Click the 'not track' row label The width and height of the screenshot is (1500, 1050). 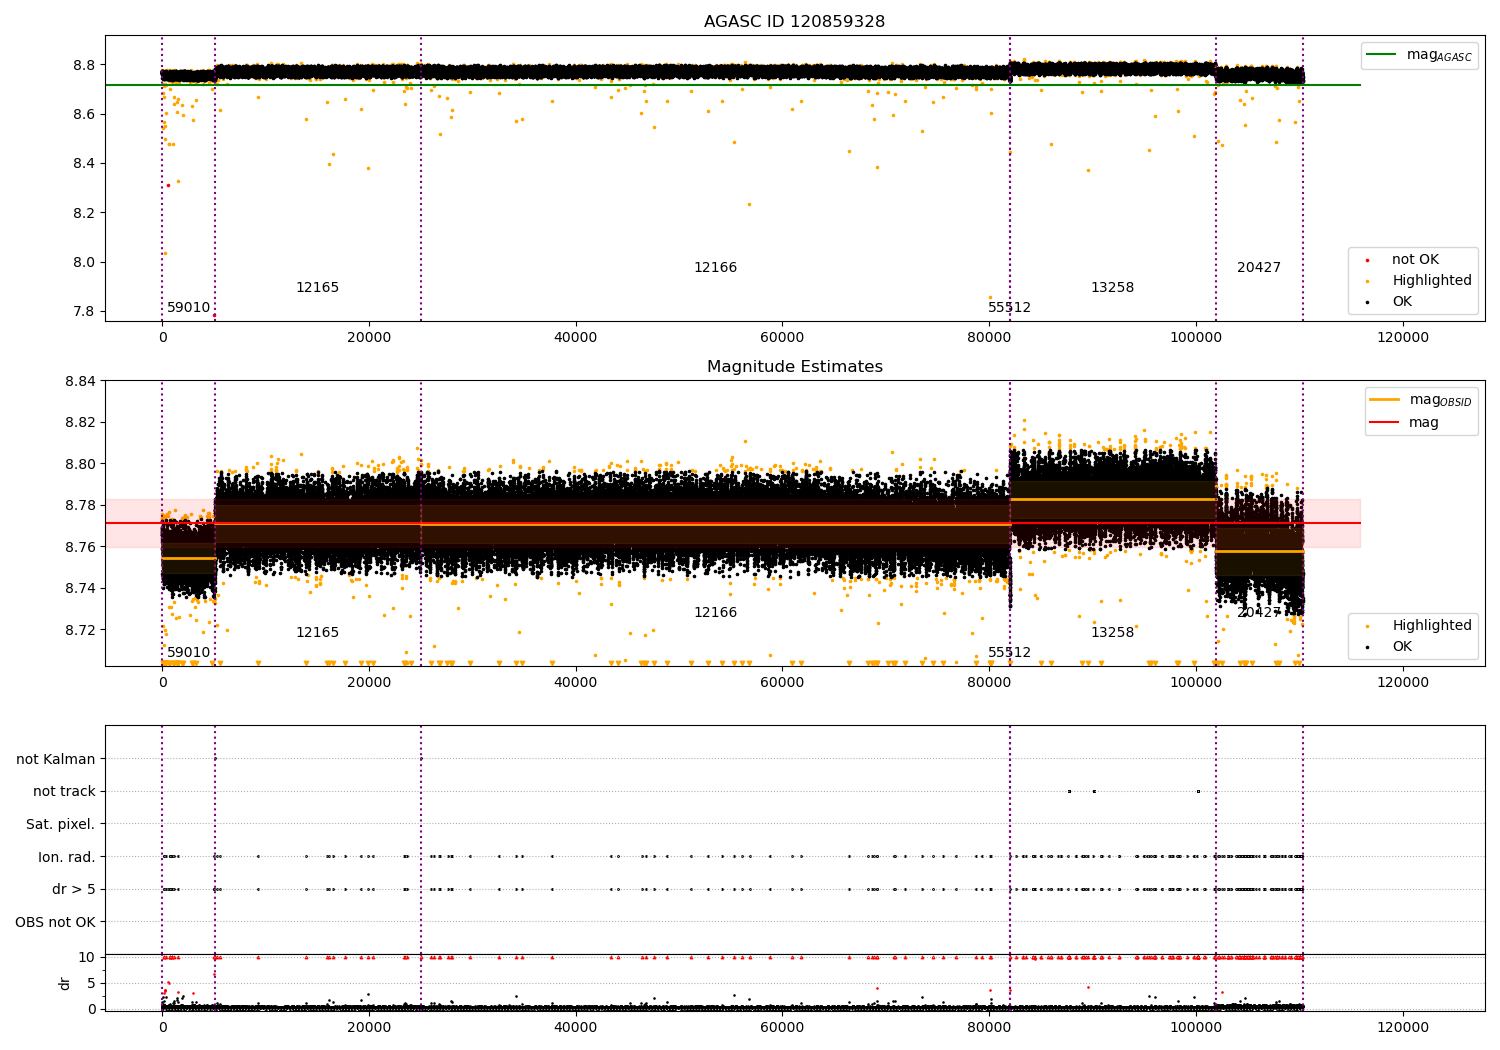(x=64, y=792)
